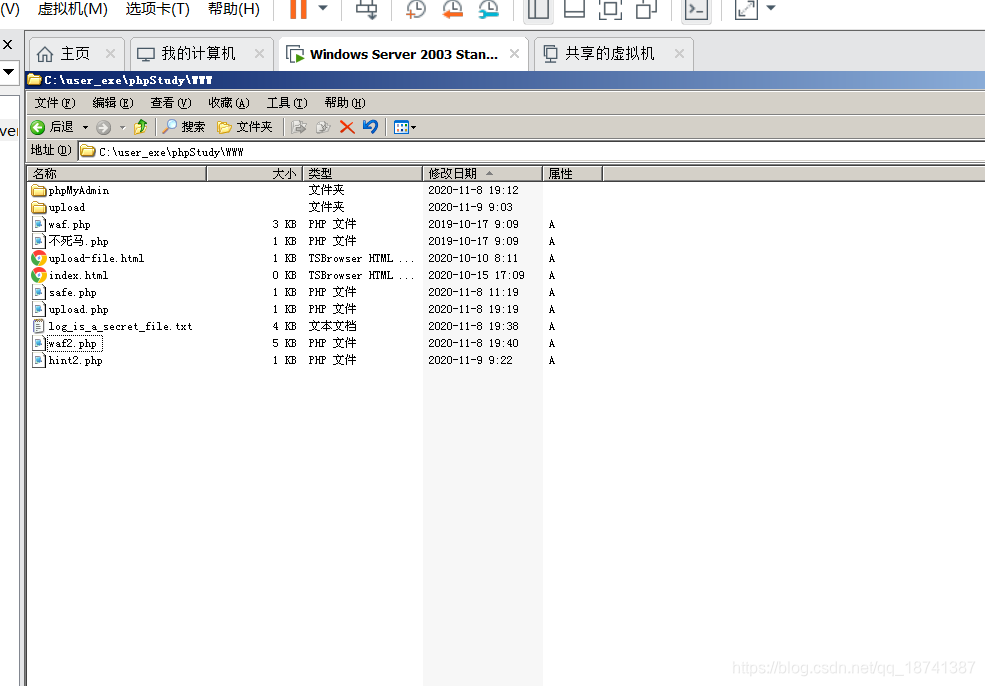
Task: Take a snapshot with the clock-plus icon
Action: [415, 9]
